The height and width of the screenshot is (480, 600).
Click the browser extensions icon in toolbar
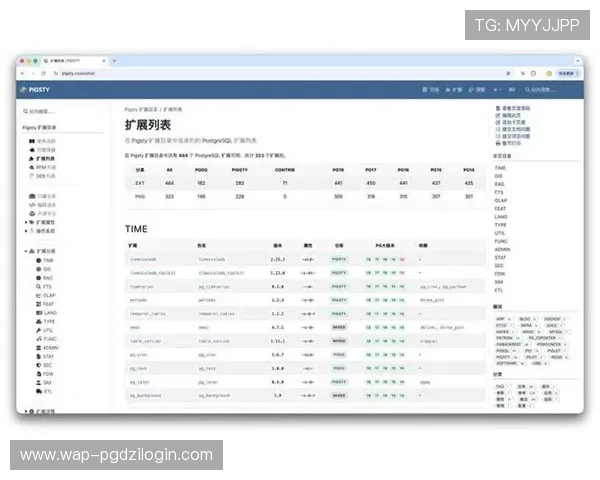click(533, 73)
